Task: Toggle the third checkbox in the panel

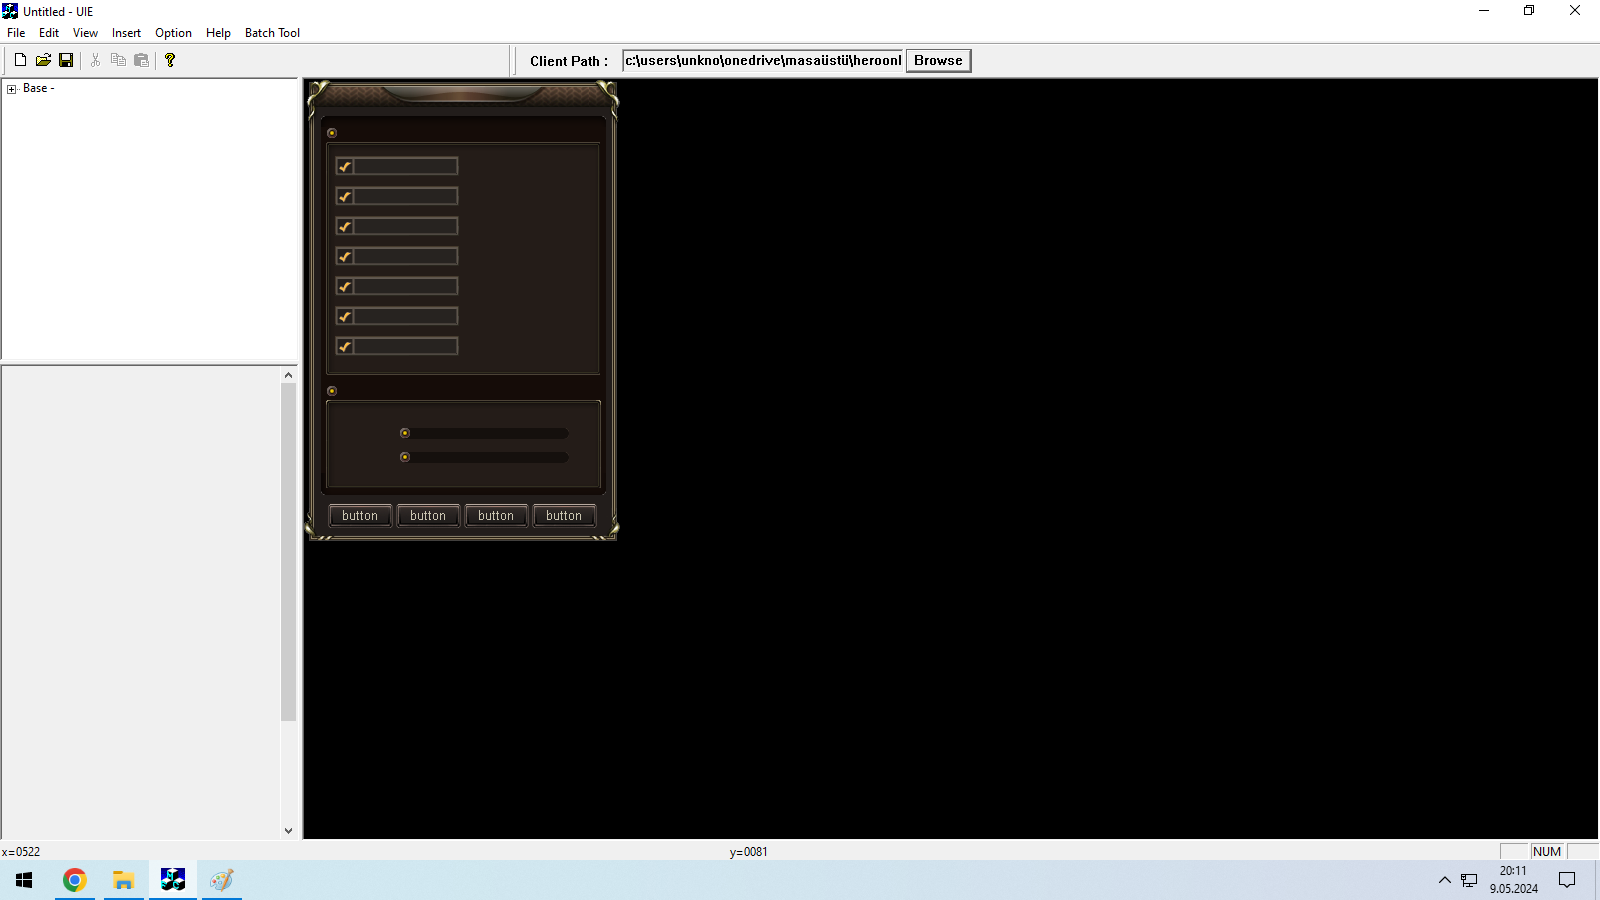Action: click(x=345, y=226)
